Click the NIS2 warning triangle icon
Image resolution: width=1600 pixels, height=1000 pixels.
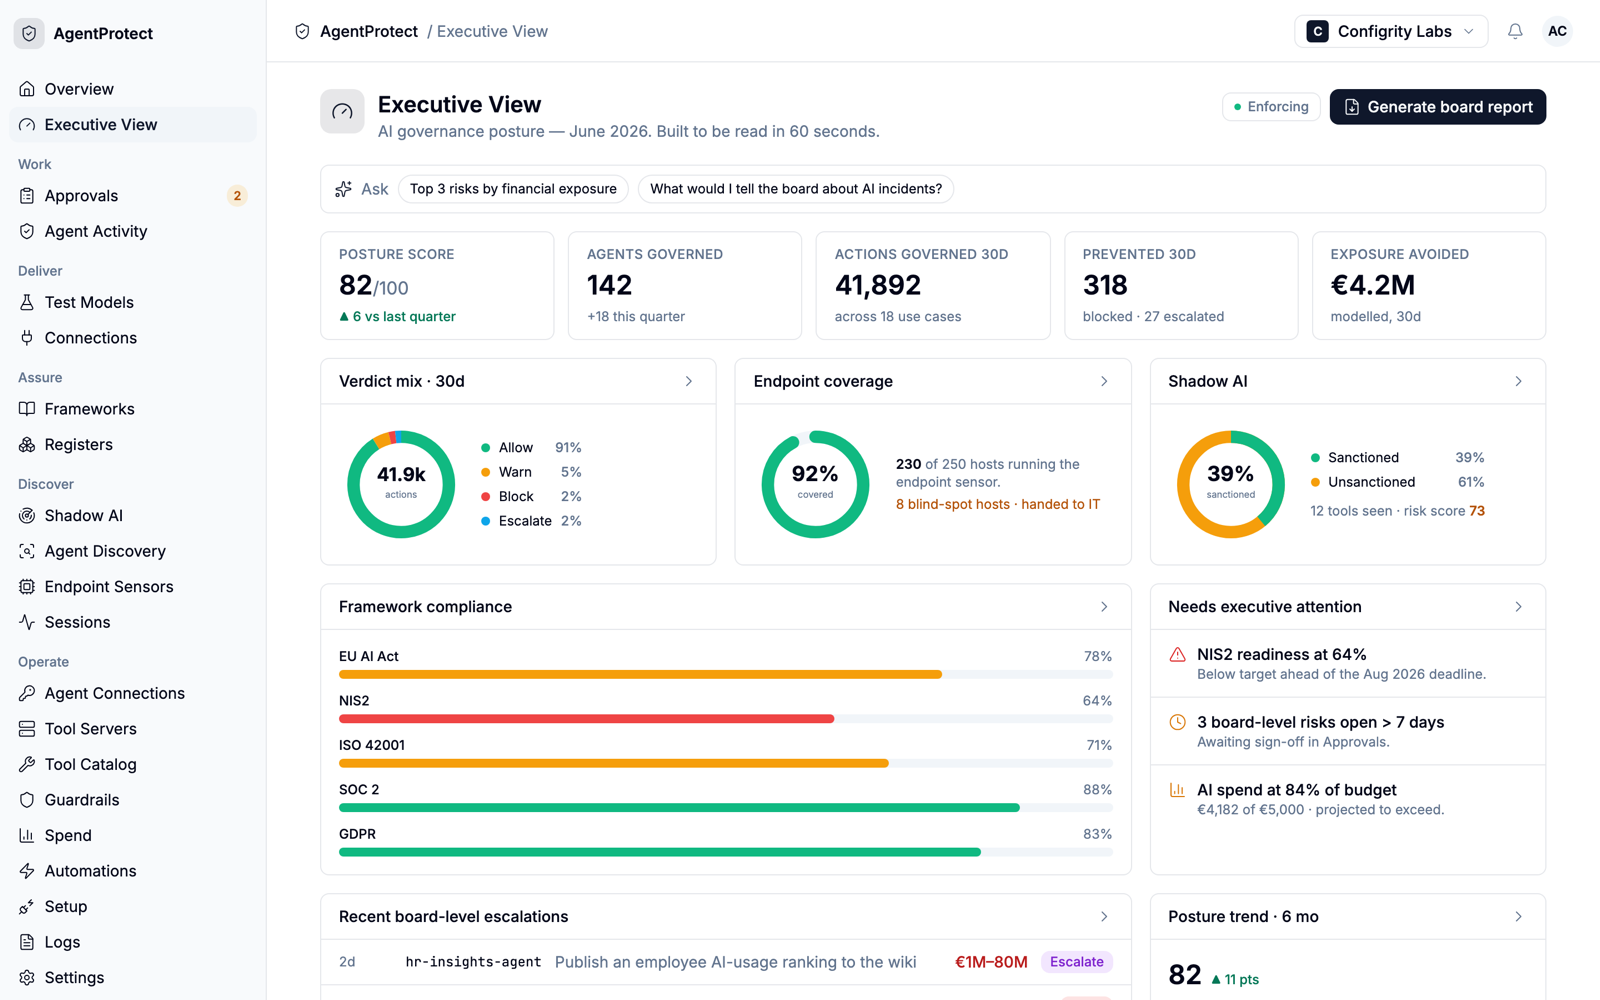click(1178, 655)
